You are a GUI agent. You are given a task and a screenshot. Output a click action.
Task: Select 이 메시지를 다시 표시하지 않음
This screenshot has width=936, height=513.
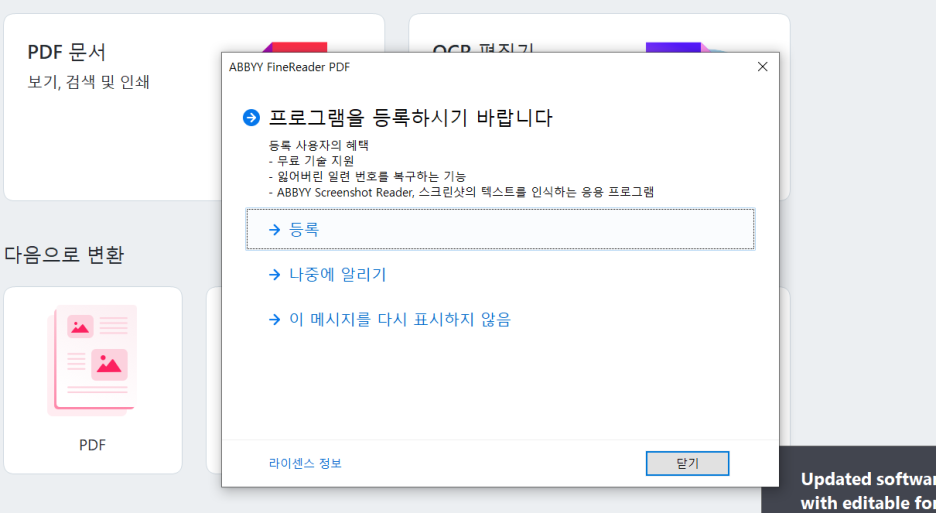pyautogui.click(x=400, y=320)
